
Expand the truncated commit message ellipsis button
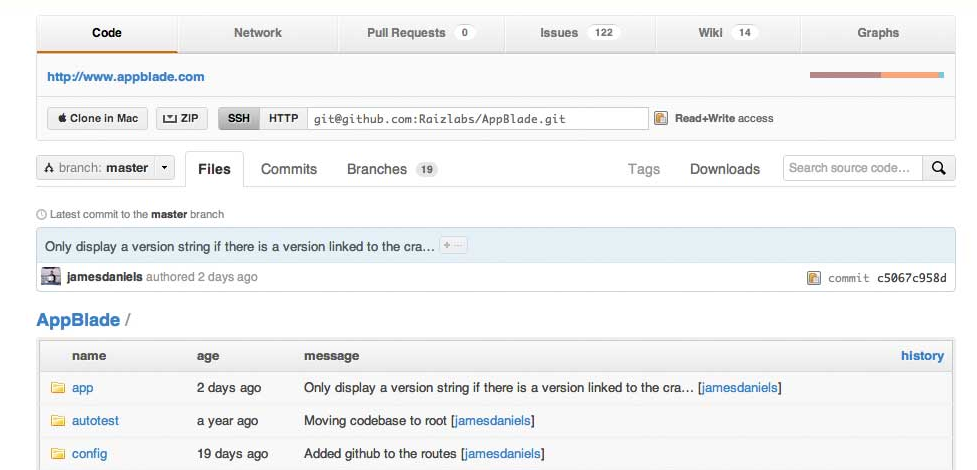pos(453,246)
